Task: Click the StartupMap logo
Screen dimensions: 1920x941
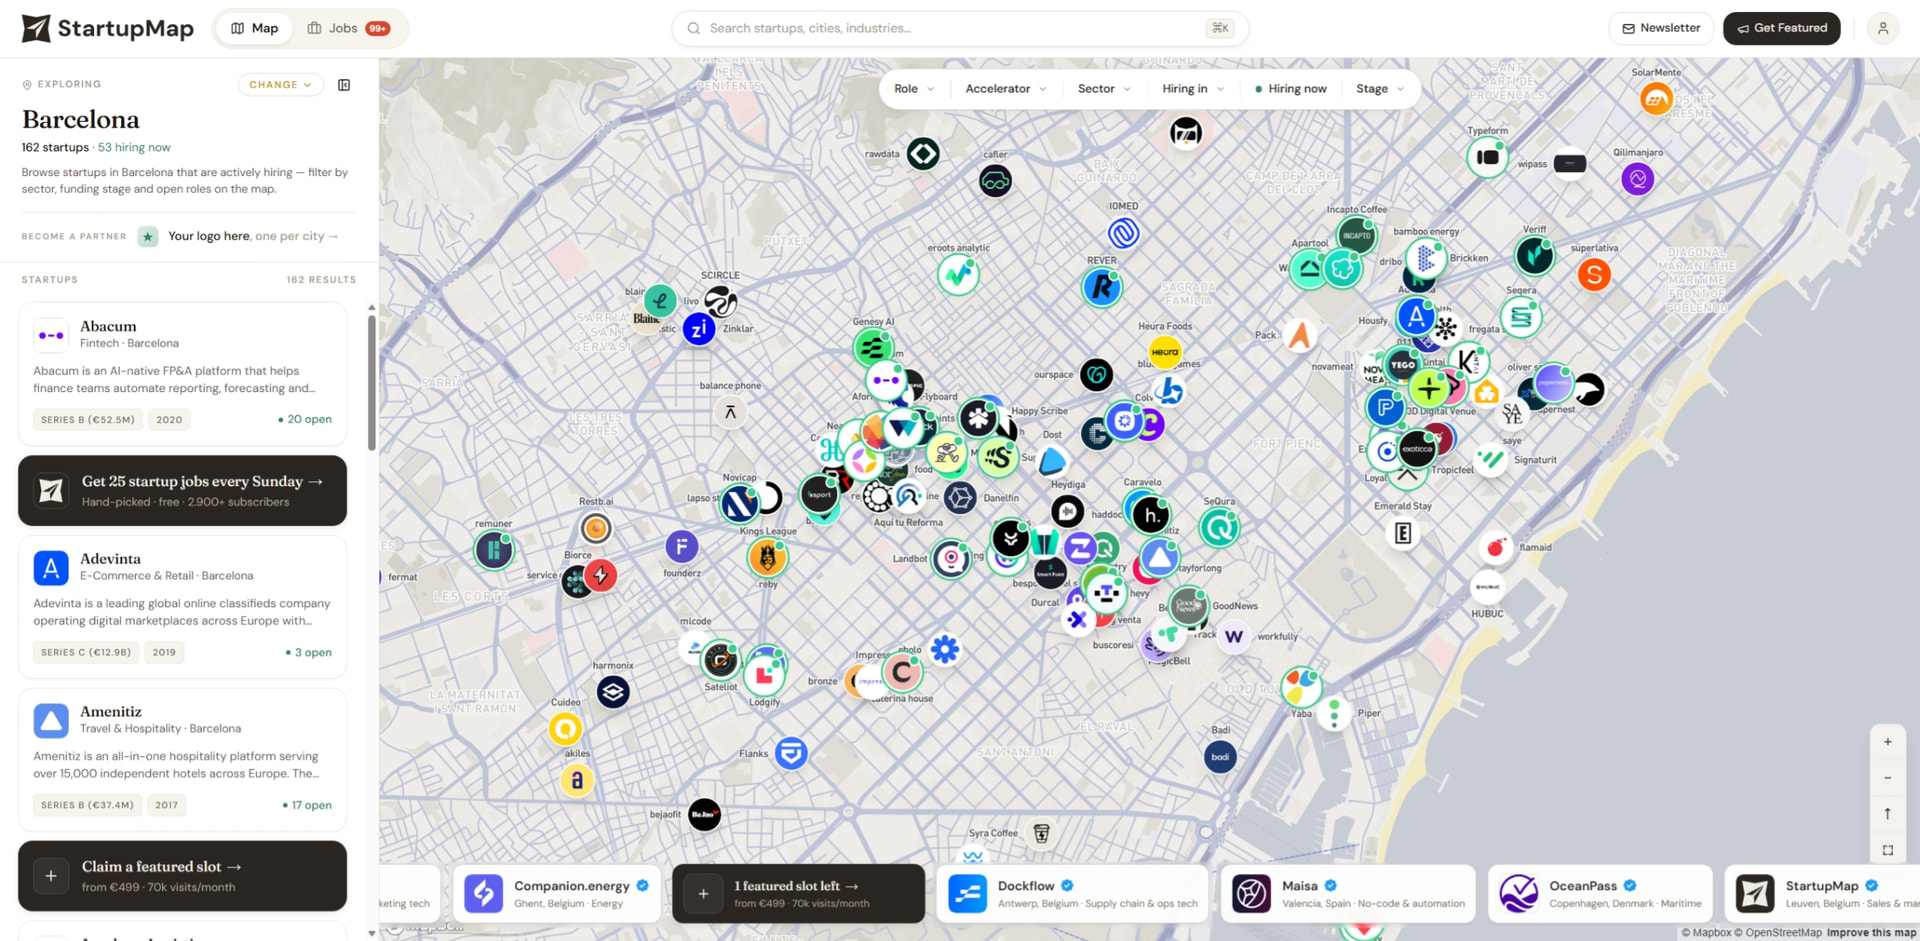Action: point(108,28)
